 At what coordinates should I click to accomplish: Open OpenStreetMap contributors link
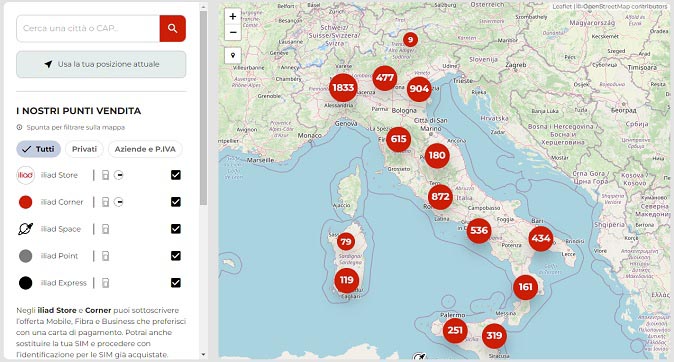[625, 6]
